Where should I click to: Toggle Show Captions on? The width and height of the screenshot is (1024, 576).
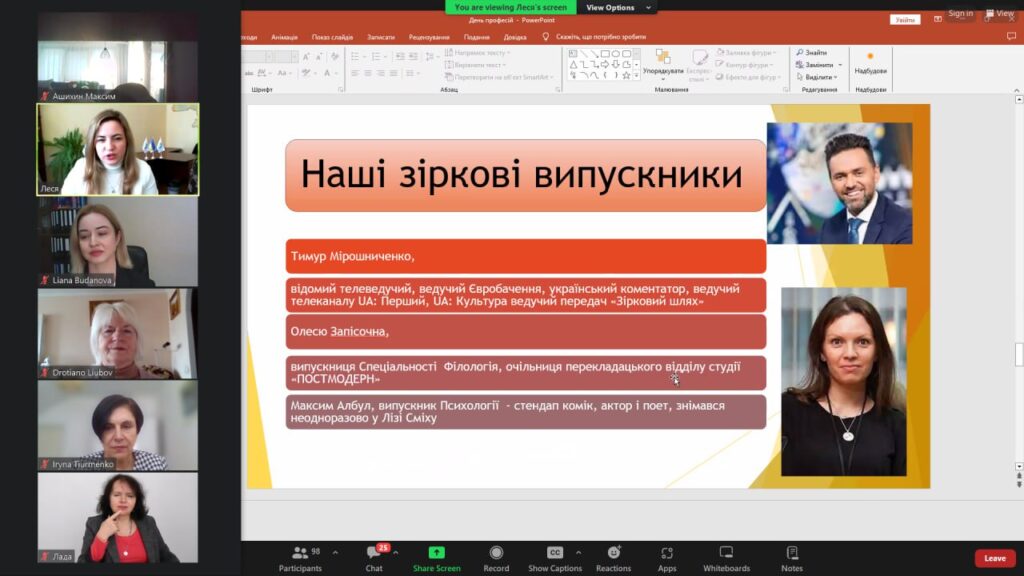(555, 558)
